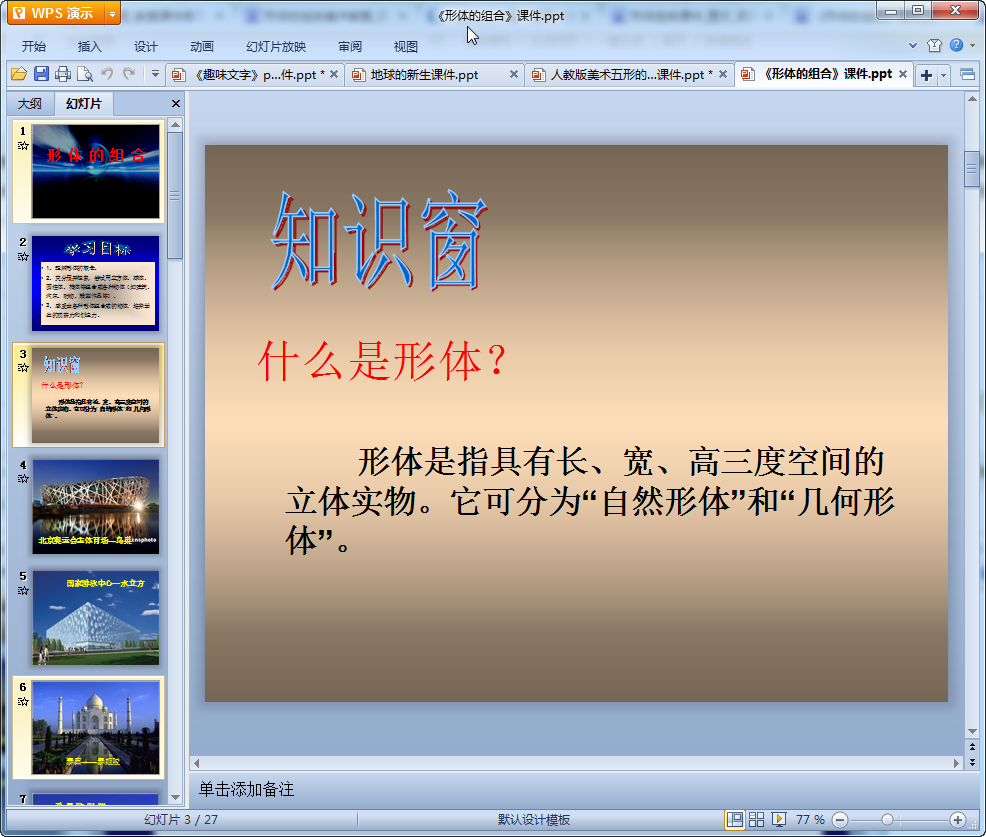Open the WPS 演示 application menu
This screenshot has height=837, width=986.
click(55, 13)
